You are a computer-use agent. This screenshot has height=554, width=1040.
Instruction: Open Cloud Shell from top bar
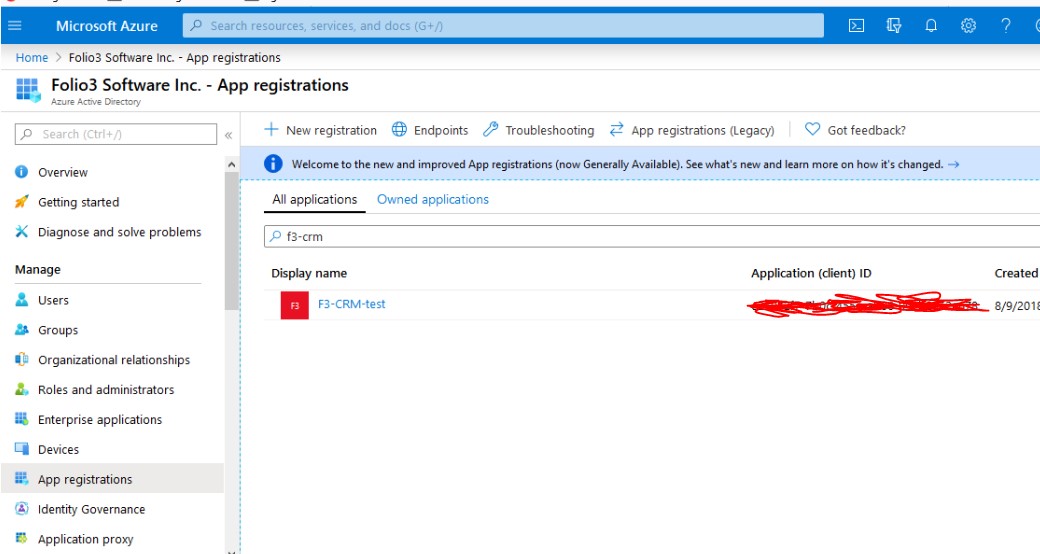click(856, 26)
